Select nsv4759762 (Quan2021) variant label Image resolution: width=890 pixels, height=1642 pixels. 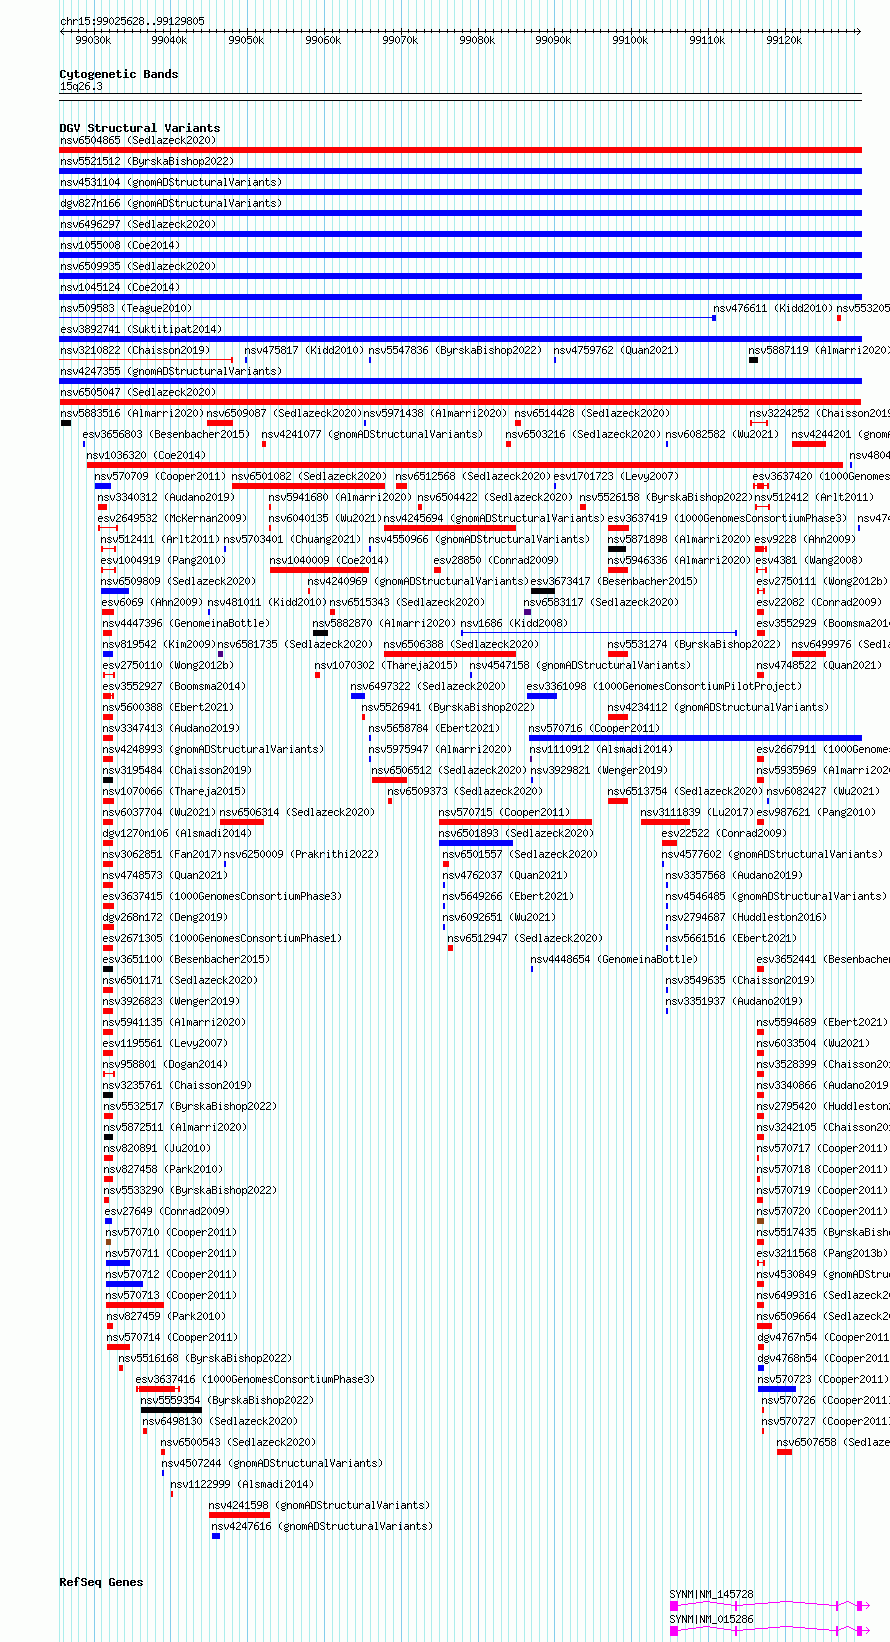(x=616, y=350)
